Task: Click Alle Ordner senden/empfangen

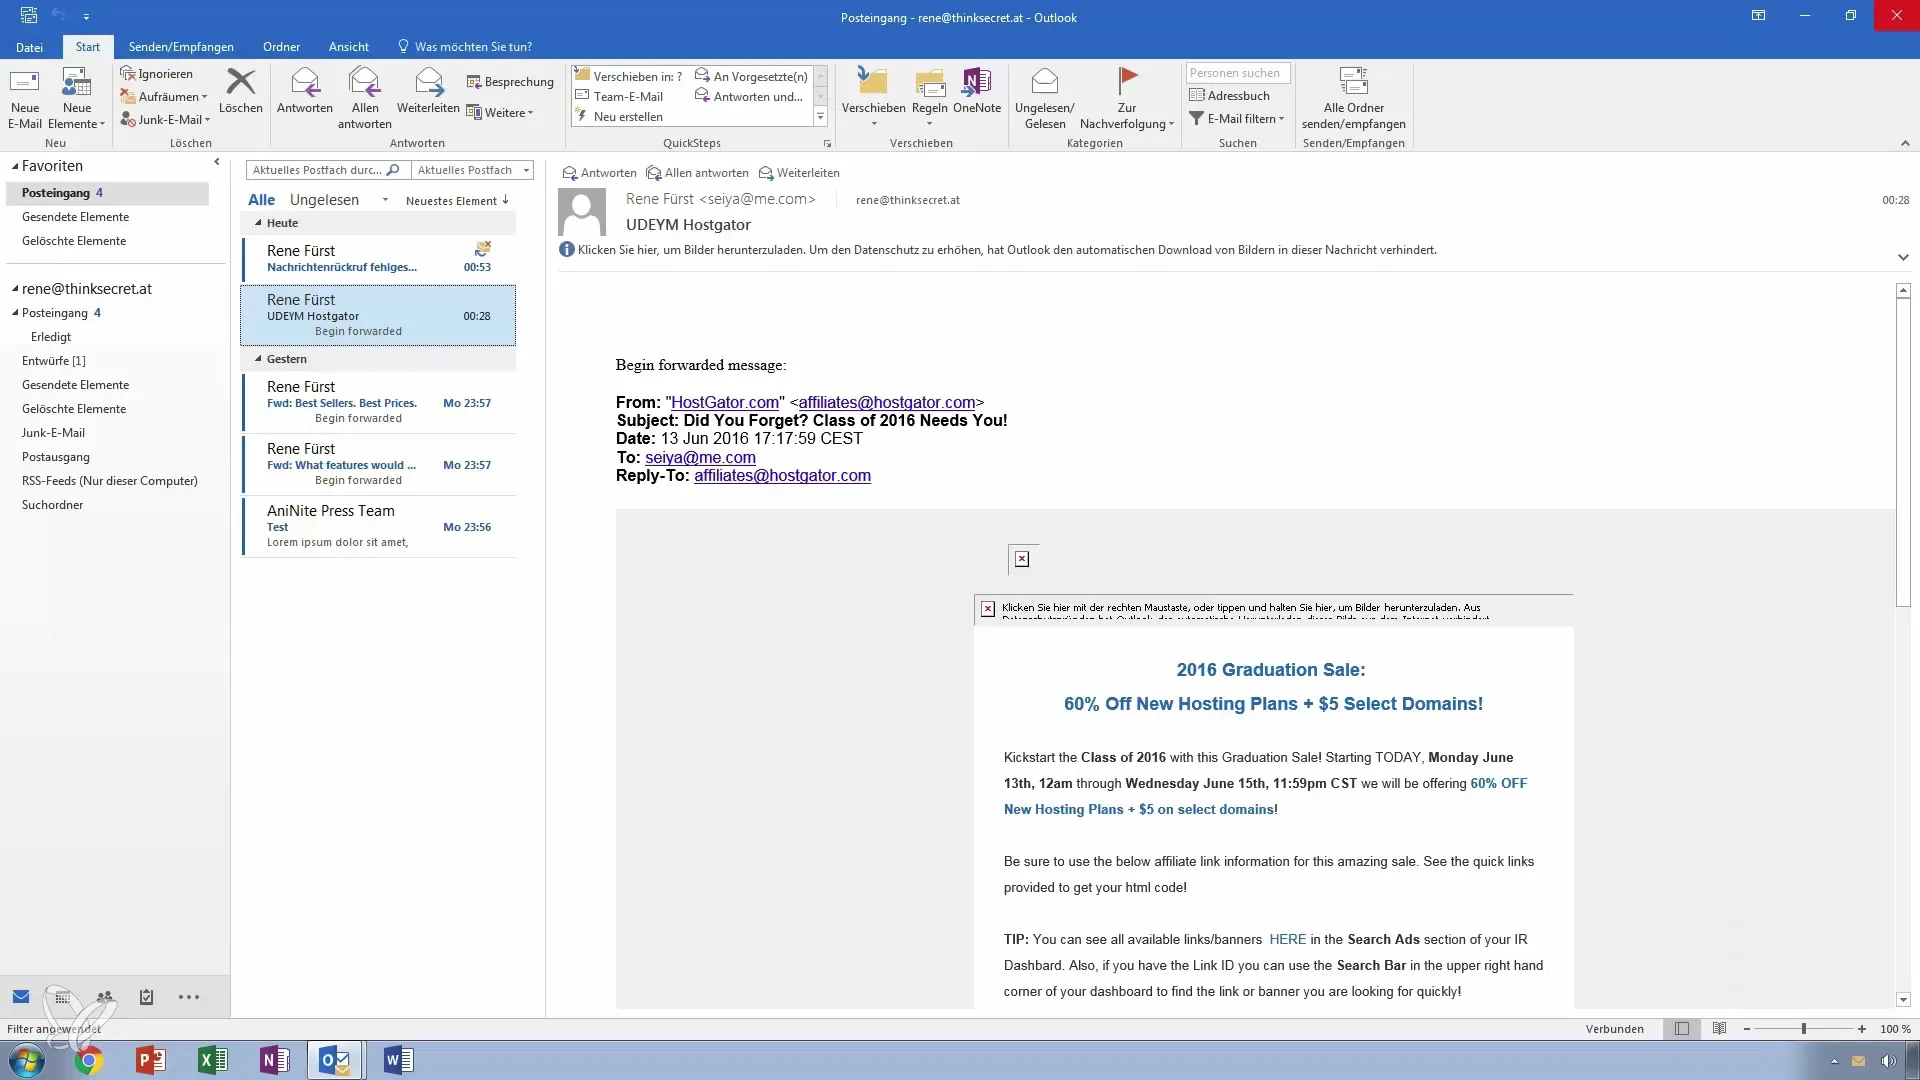Action: coord(1353,98)
